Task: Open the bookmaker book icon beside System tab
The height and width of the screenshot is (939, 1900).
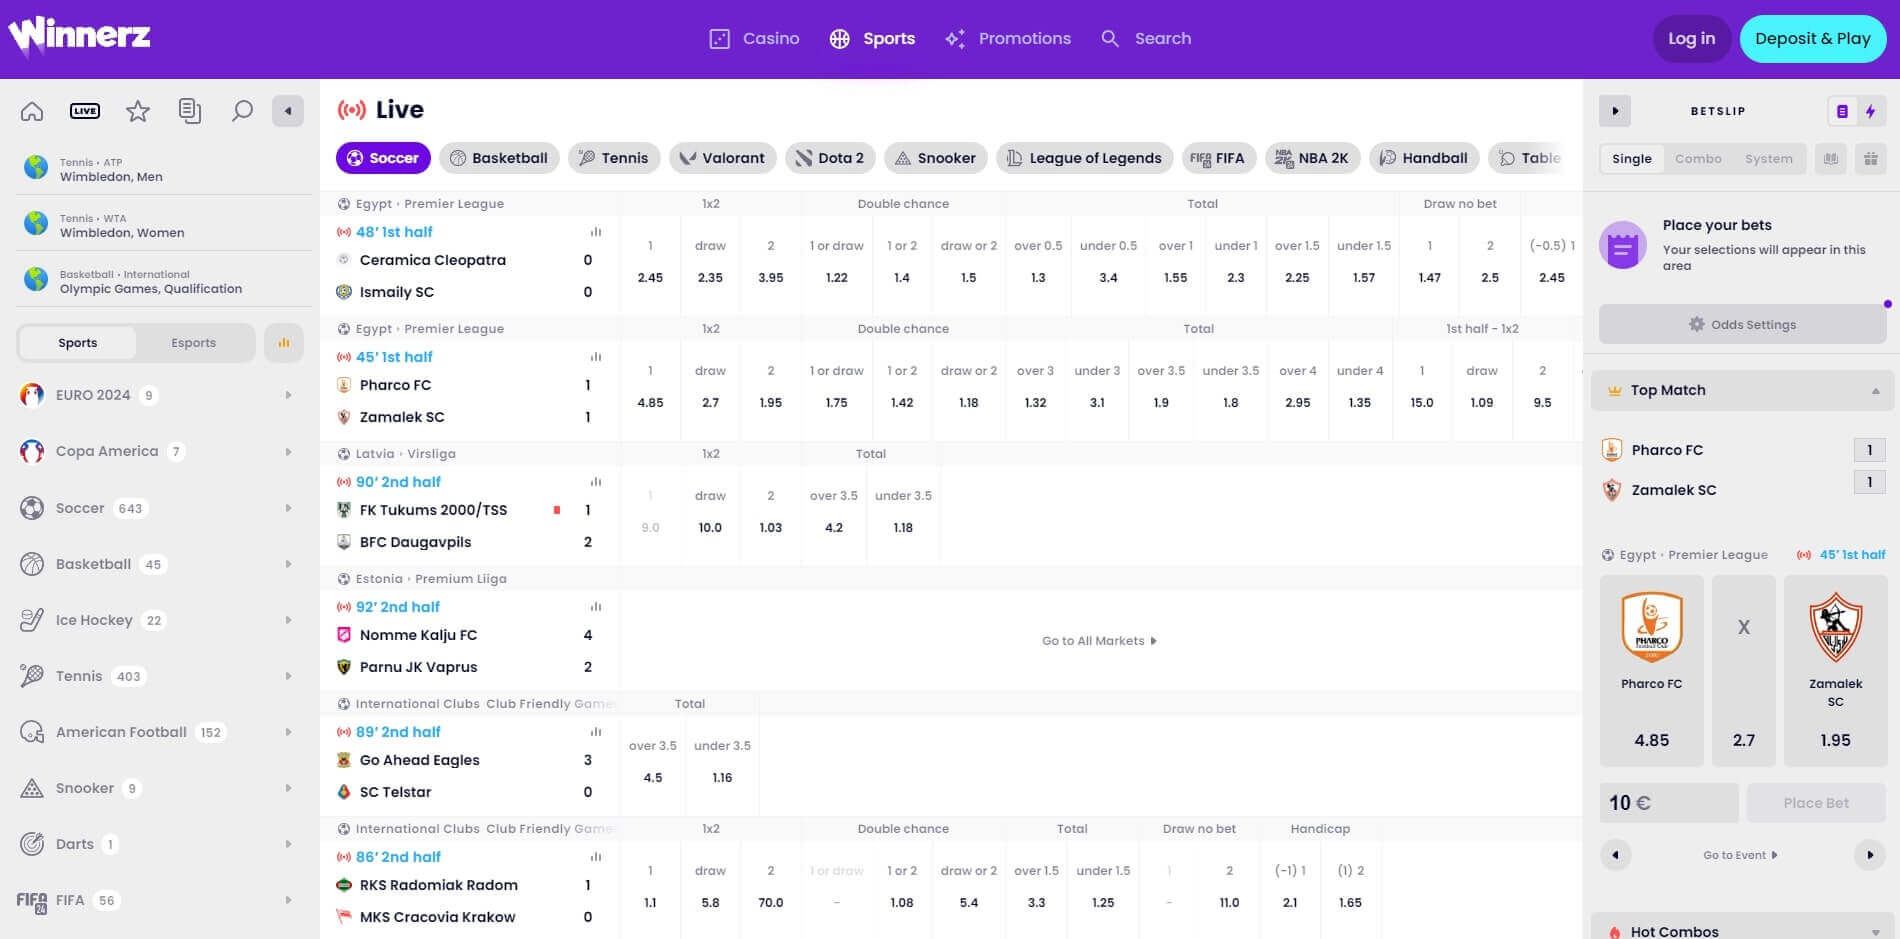Action: (x=1830, y=158)
